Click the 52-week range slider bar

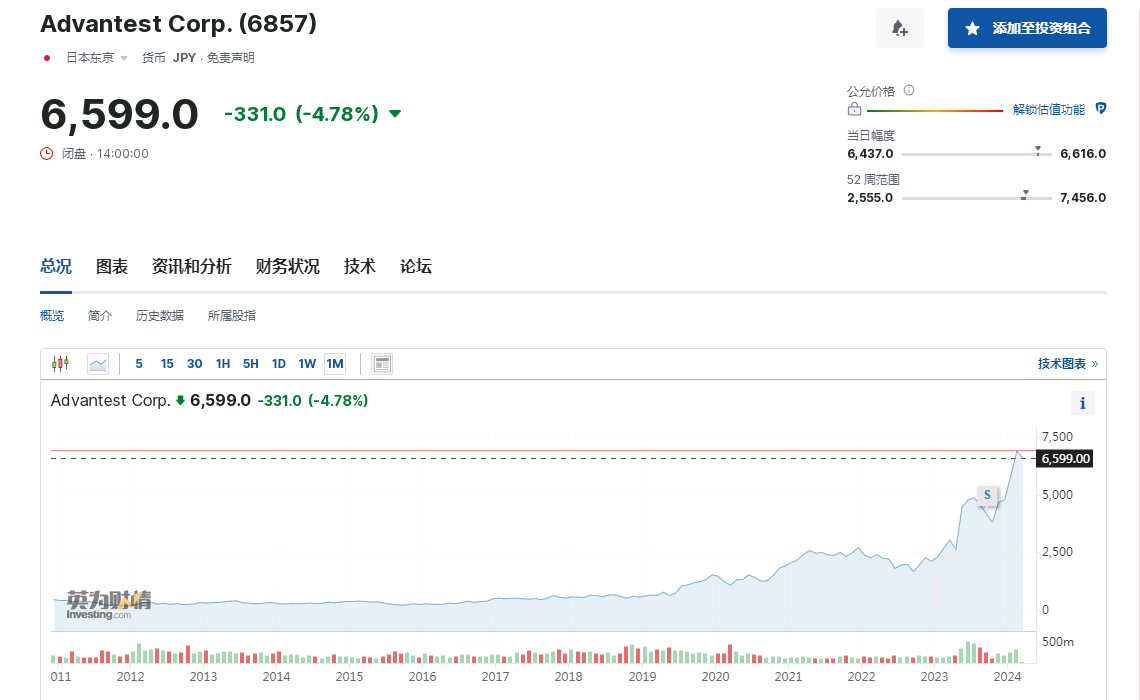[x=976, y=198]
